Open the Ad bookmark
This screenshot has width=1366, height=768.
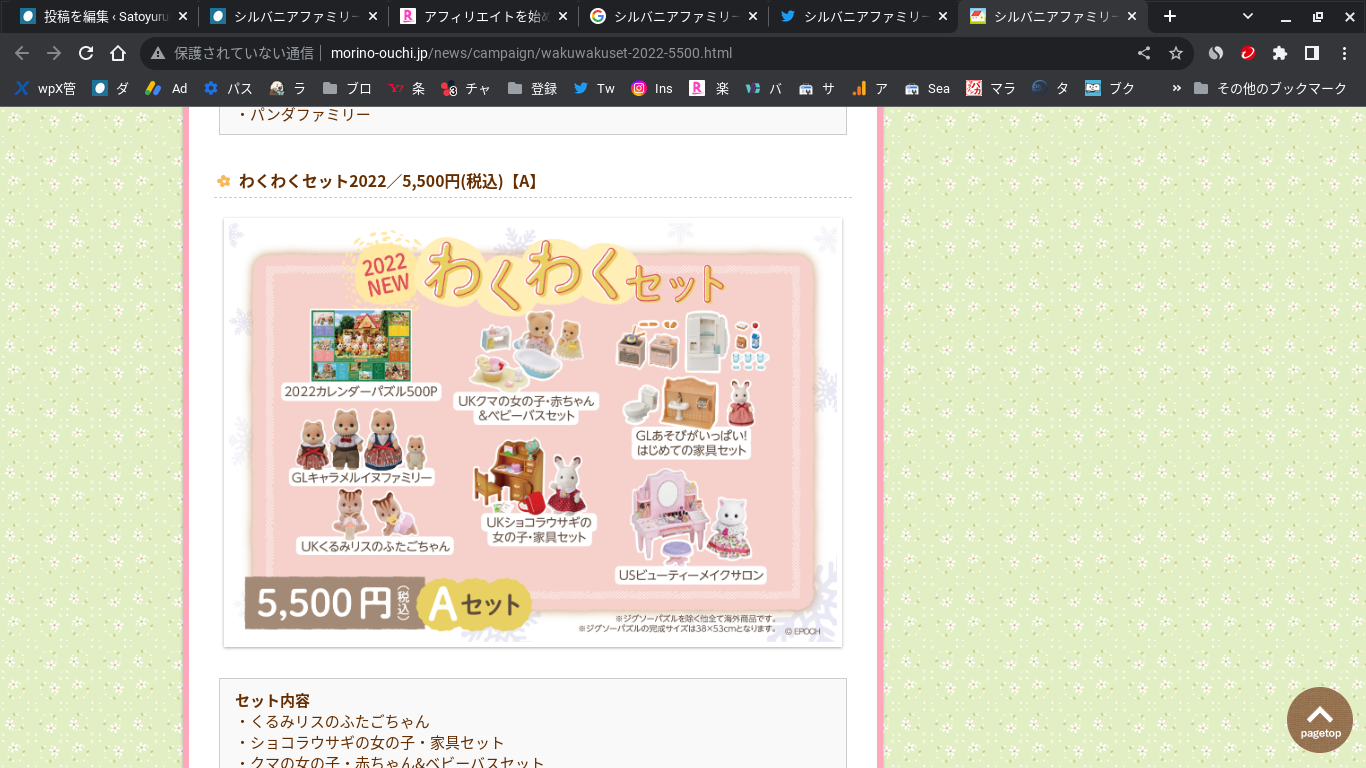pyautogui.click(x=167, y=88)
